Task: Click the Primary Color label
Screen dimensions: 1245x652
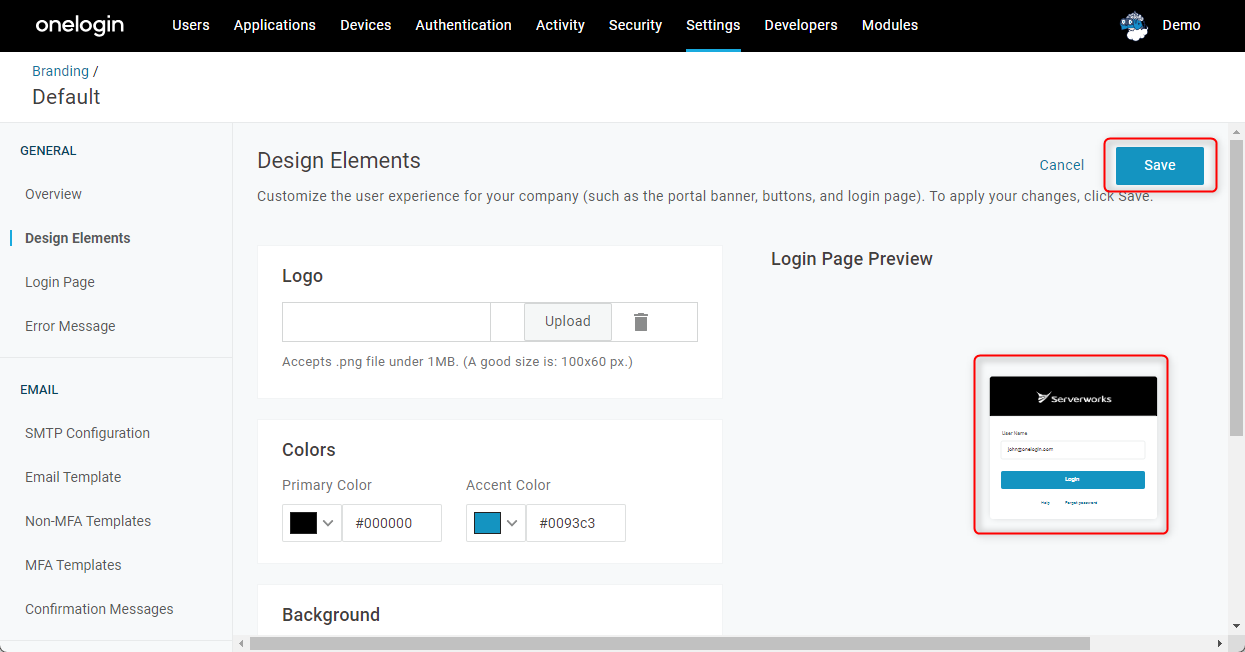Action: pos(327,485)
